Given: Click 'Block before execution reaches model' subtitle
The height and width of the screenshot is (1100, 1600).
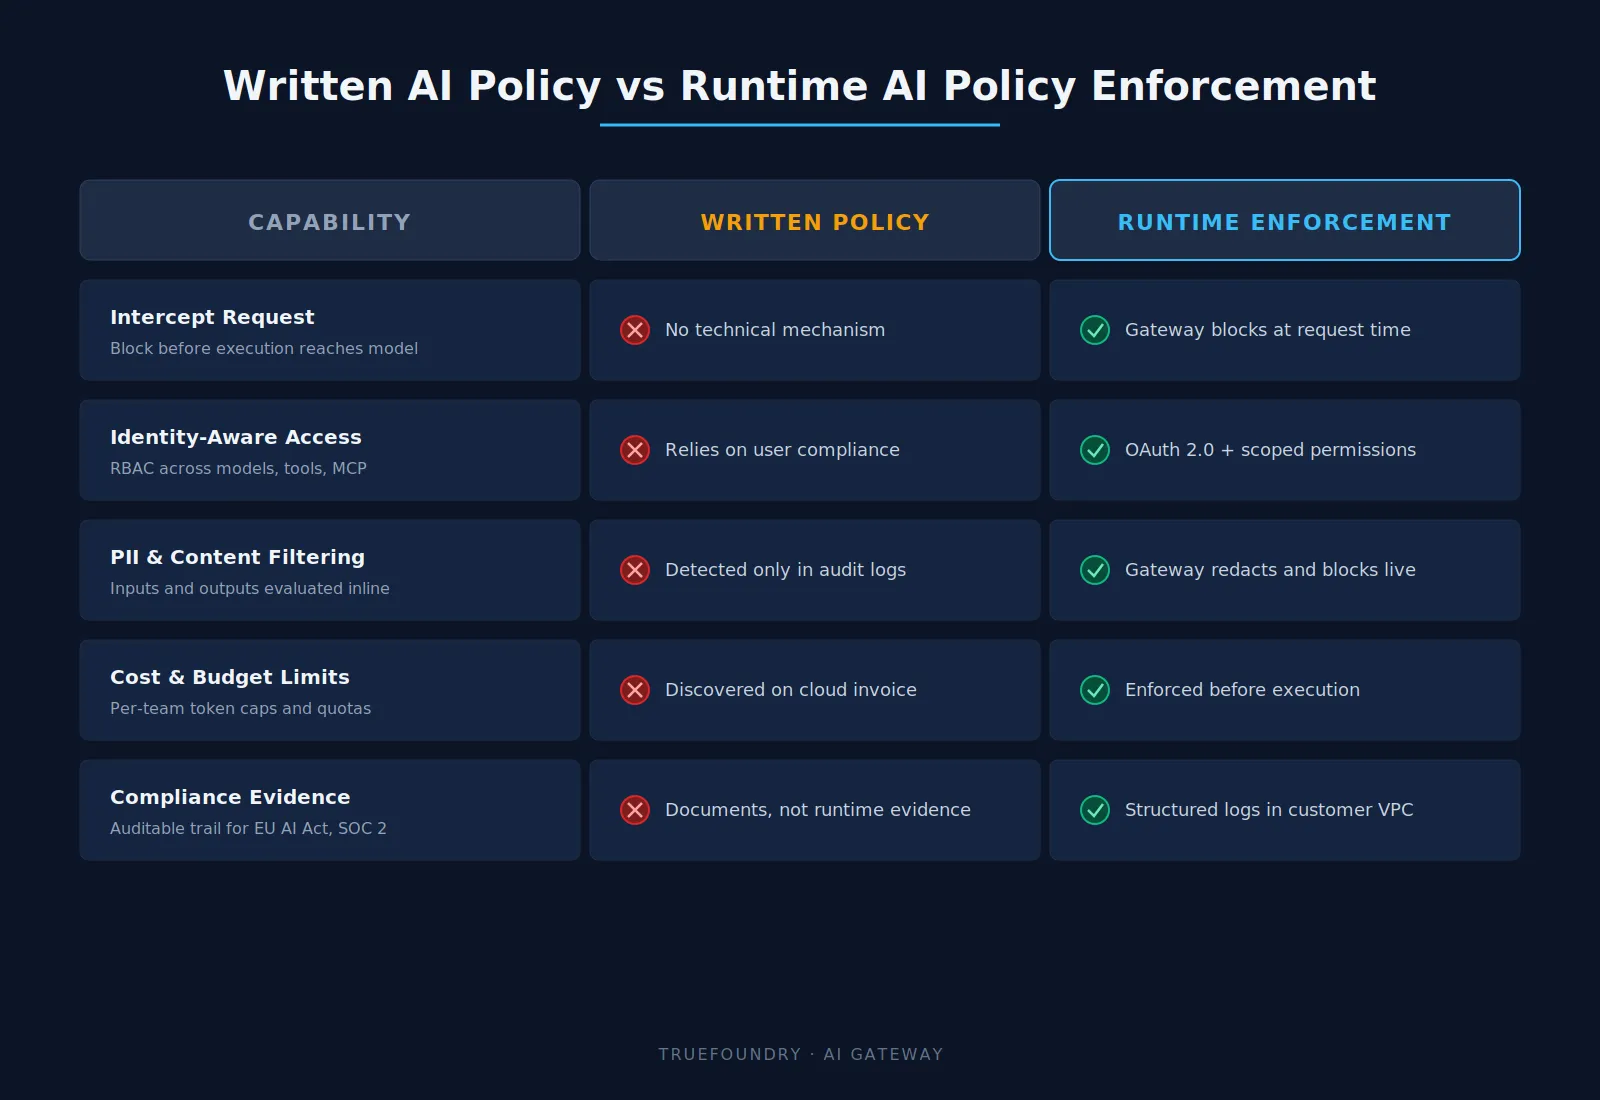Looking at the screenshot, I should point(264,348).
